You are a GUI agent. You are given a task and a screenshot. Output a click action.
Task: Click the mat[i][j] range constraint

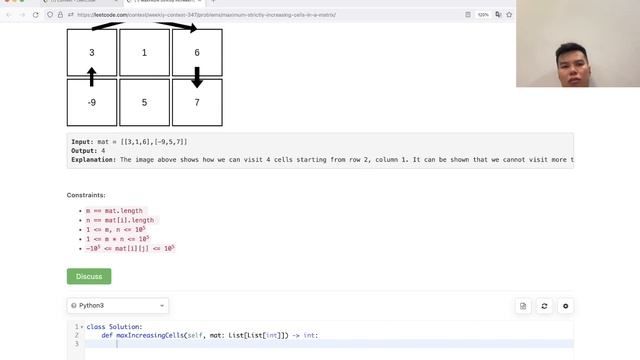[x=130, y=249]
